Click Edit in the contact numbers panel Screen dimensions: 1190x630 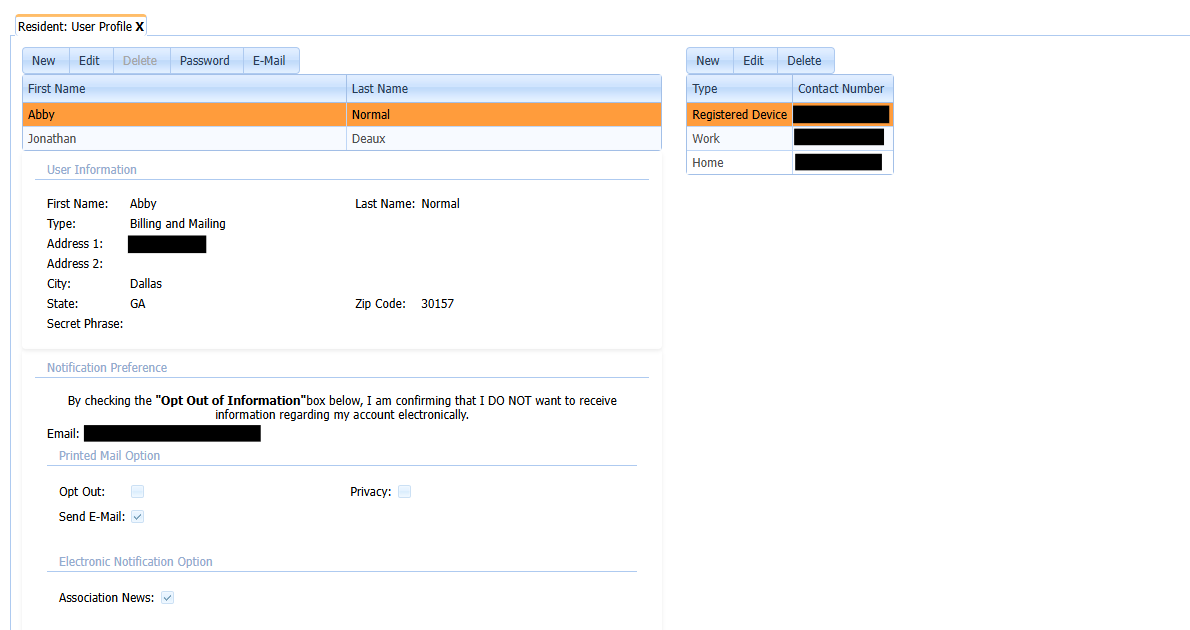755,60
